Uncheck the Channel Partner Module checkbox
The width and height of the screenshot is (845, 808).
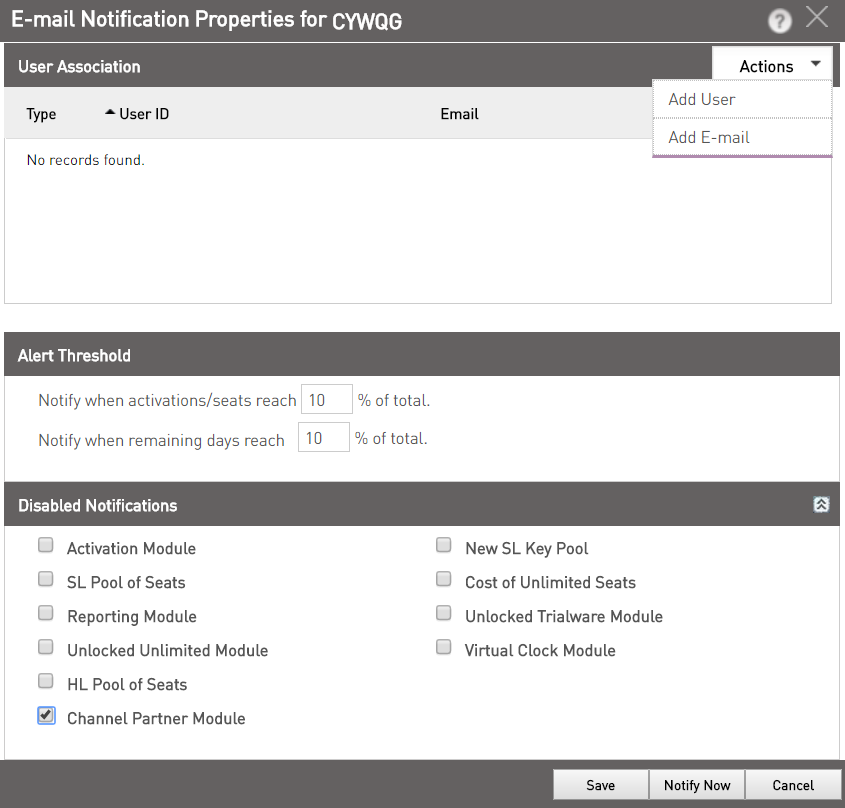(x=46, y=715)
